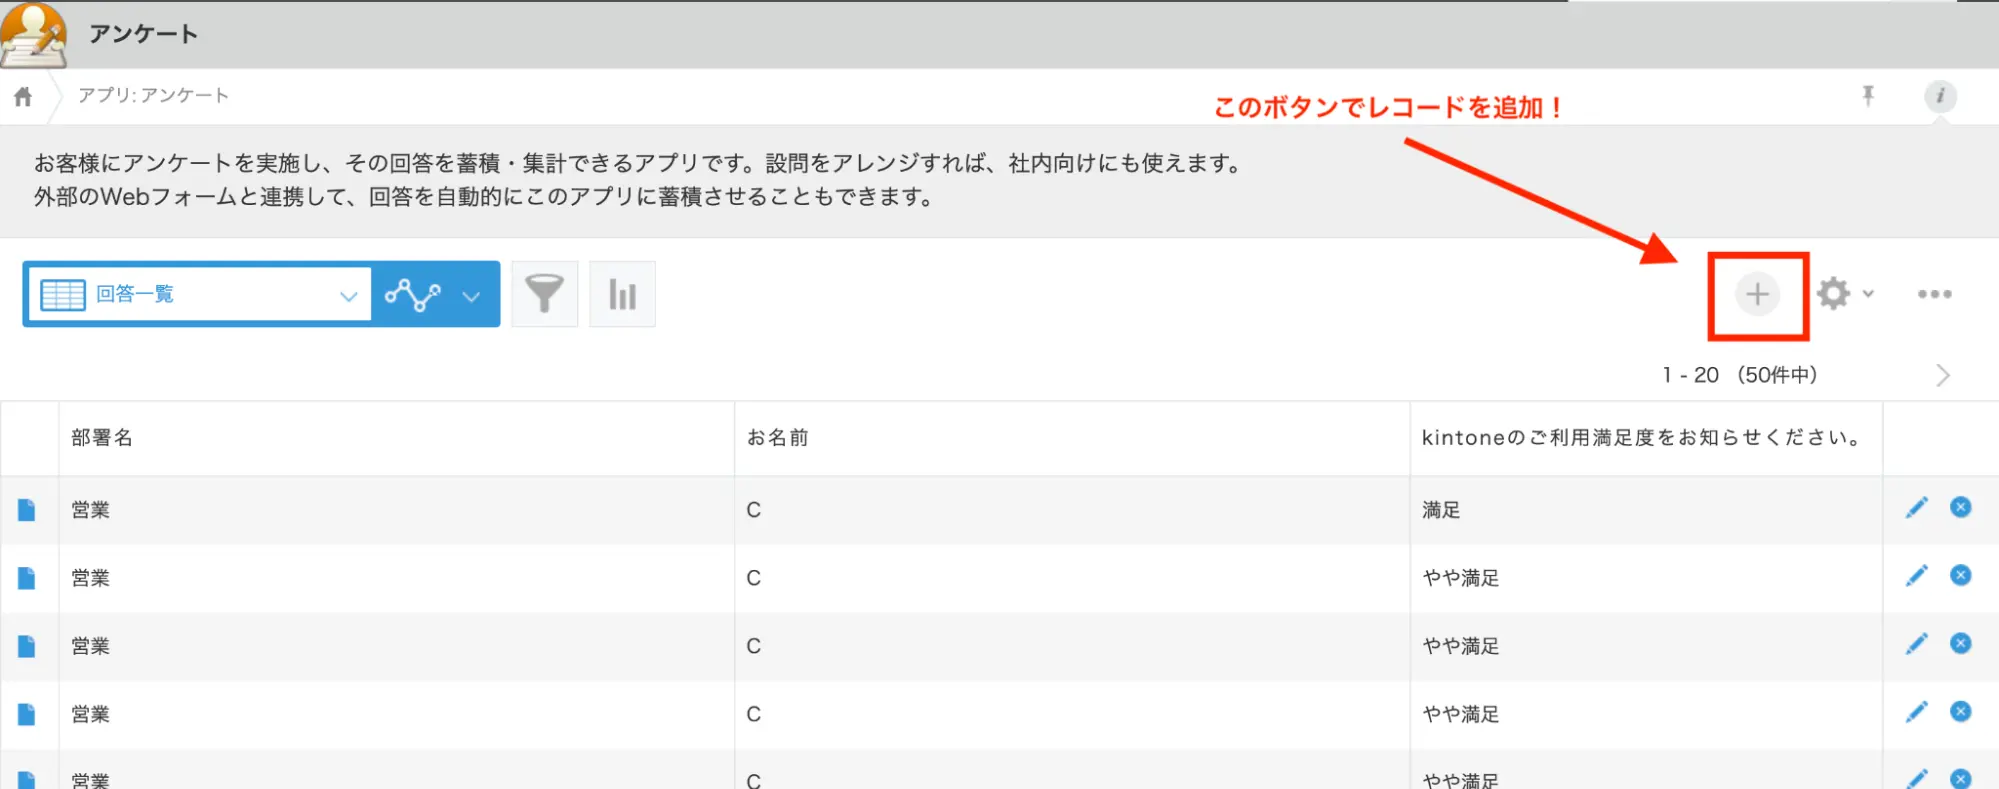Click the お名前 column header
The image size is (1999, 789).
pos(777,438)
